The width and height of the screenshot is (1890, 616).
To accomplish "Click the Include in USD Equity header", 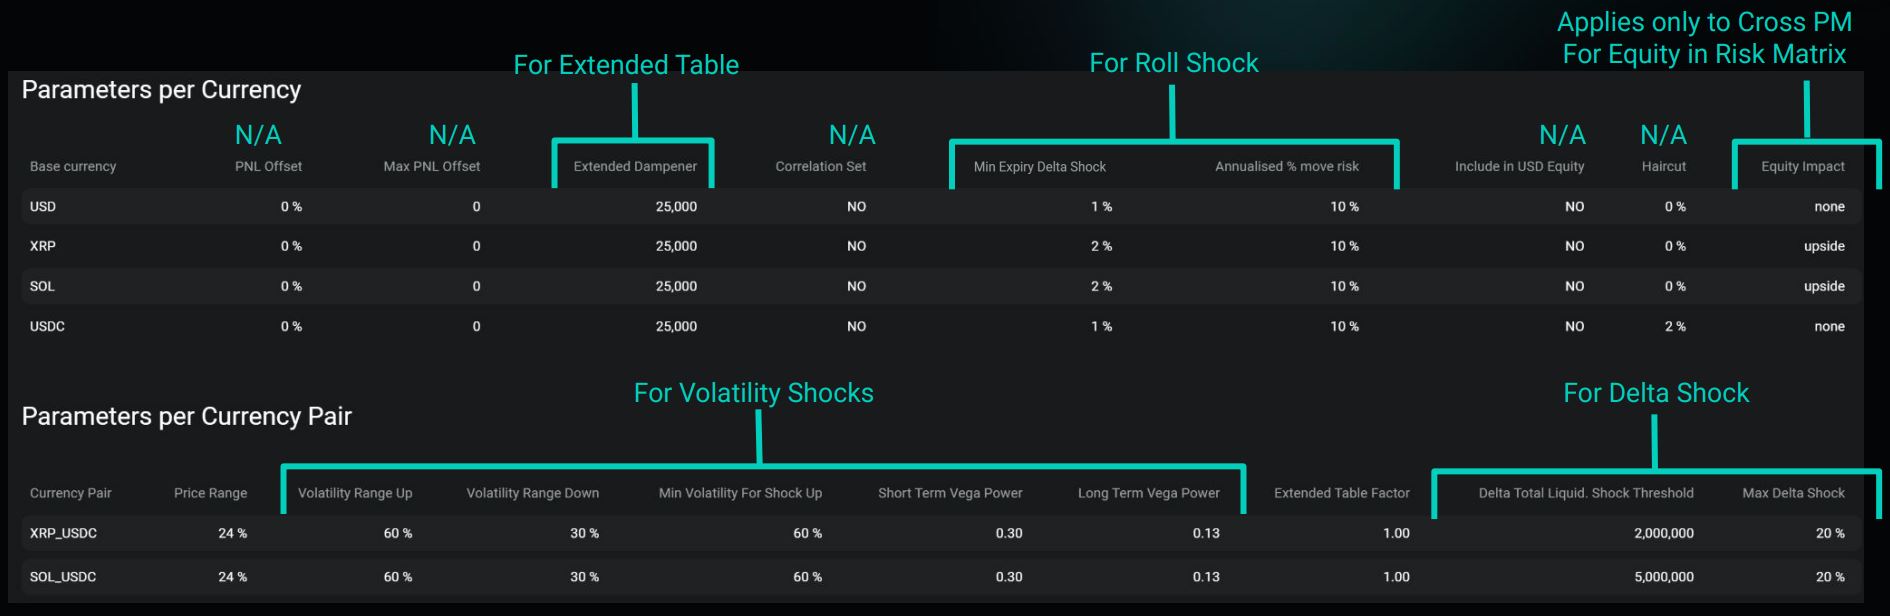I will [x=1519, y=167].
